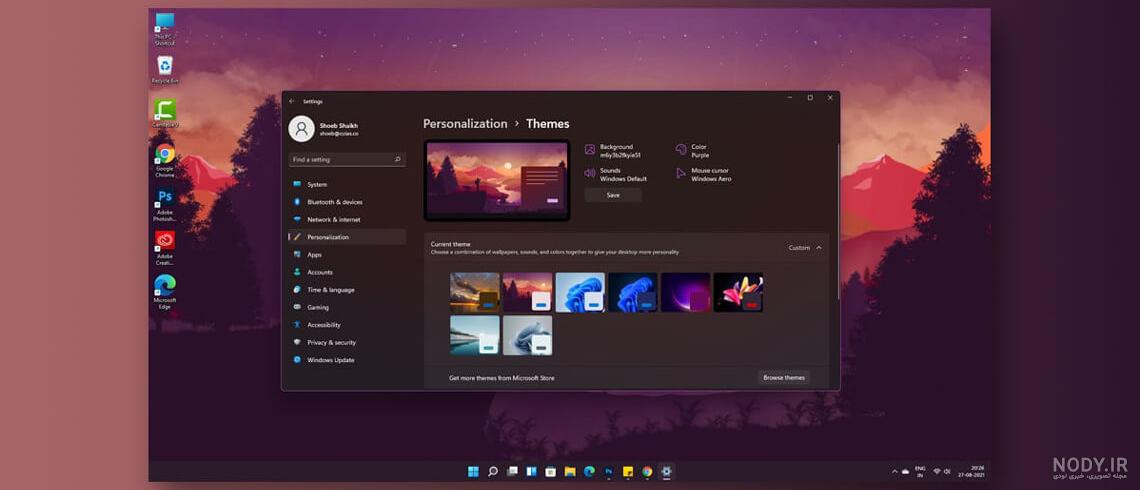
Task: Click the search magnifier in Find a setting
Action: [398, 159]
